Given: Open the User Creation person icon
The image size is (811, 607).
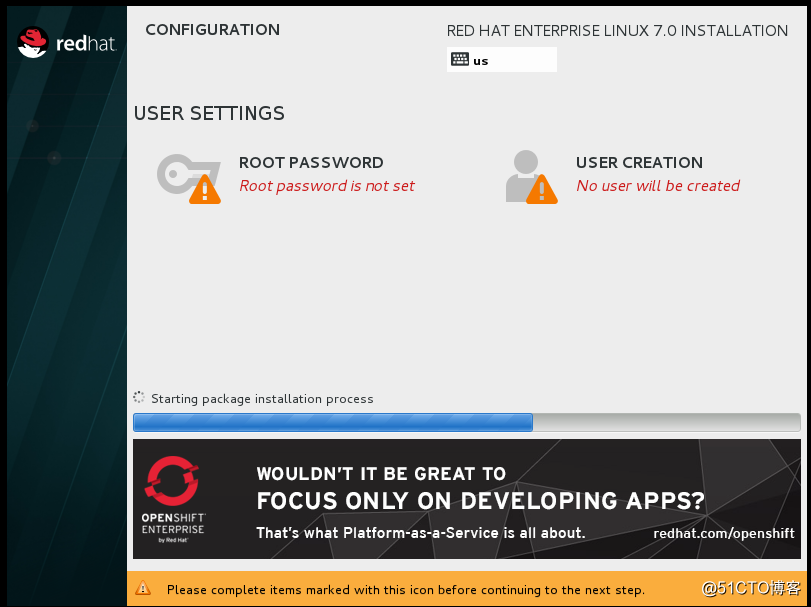Looking at the screenshot, I should [531, 177].
